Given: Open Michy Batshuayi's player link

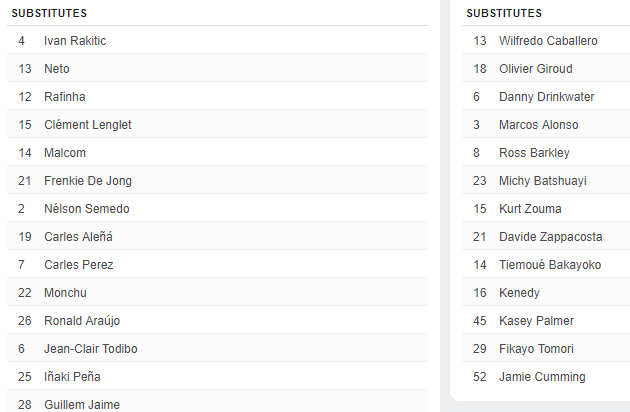Looking at the screenshot, I should click(543, 181).
